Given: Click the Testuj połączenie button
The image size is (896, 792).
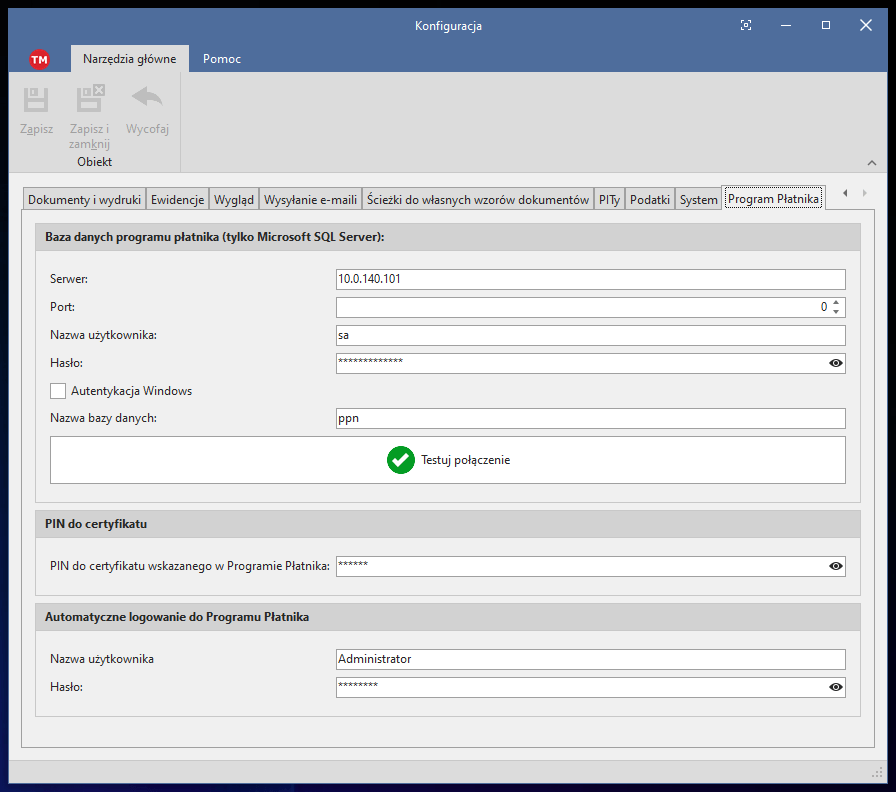Looking at the screenshot, I should point(448,460).
